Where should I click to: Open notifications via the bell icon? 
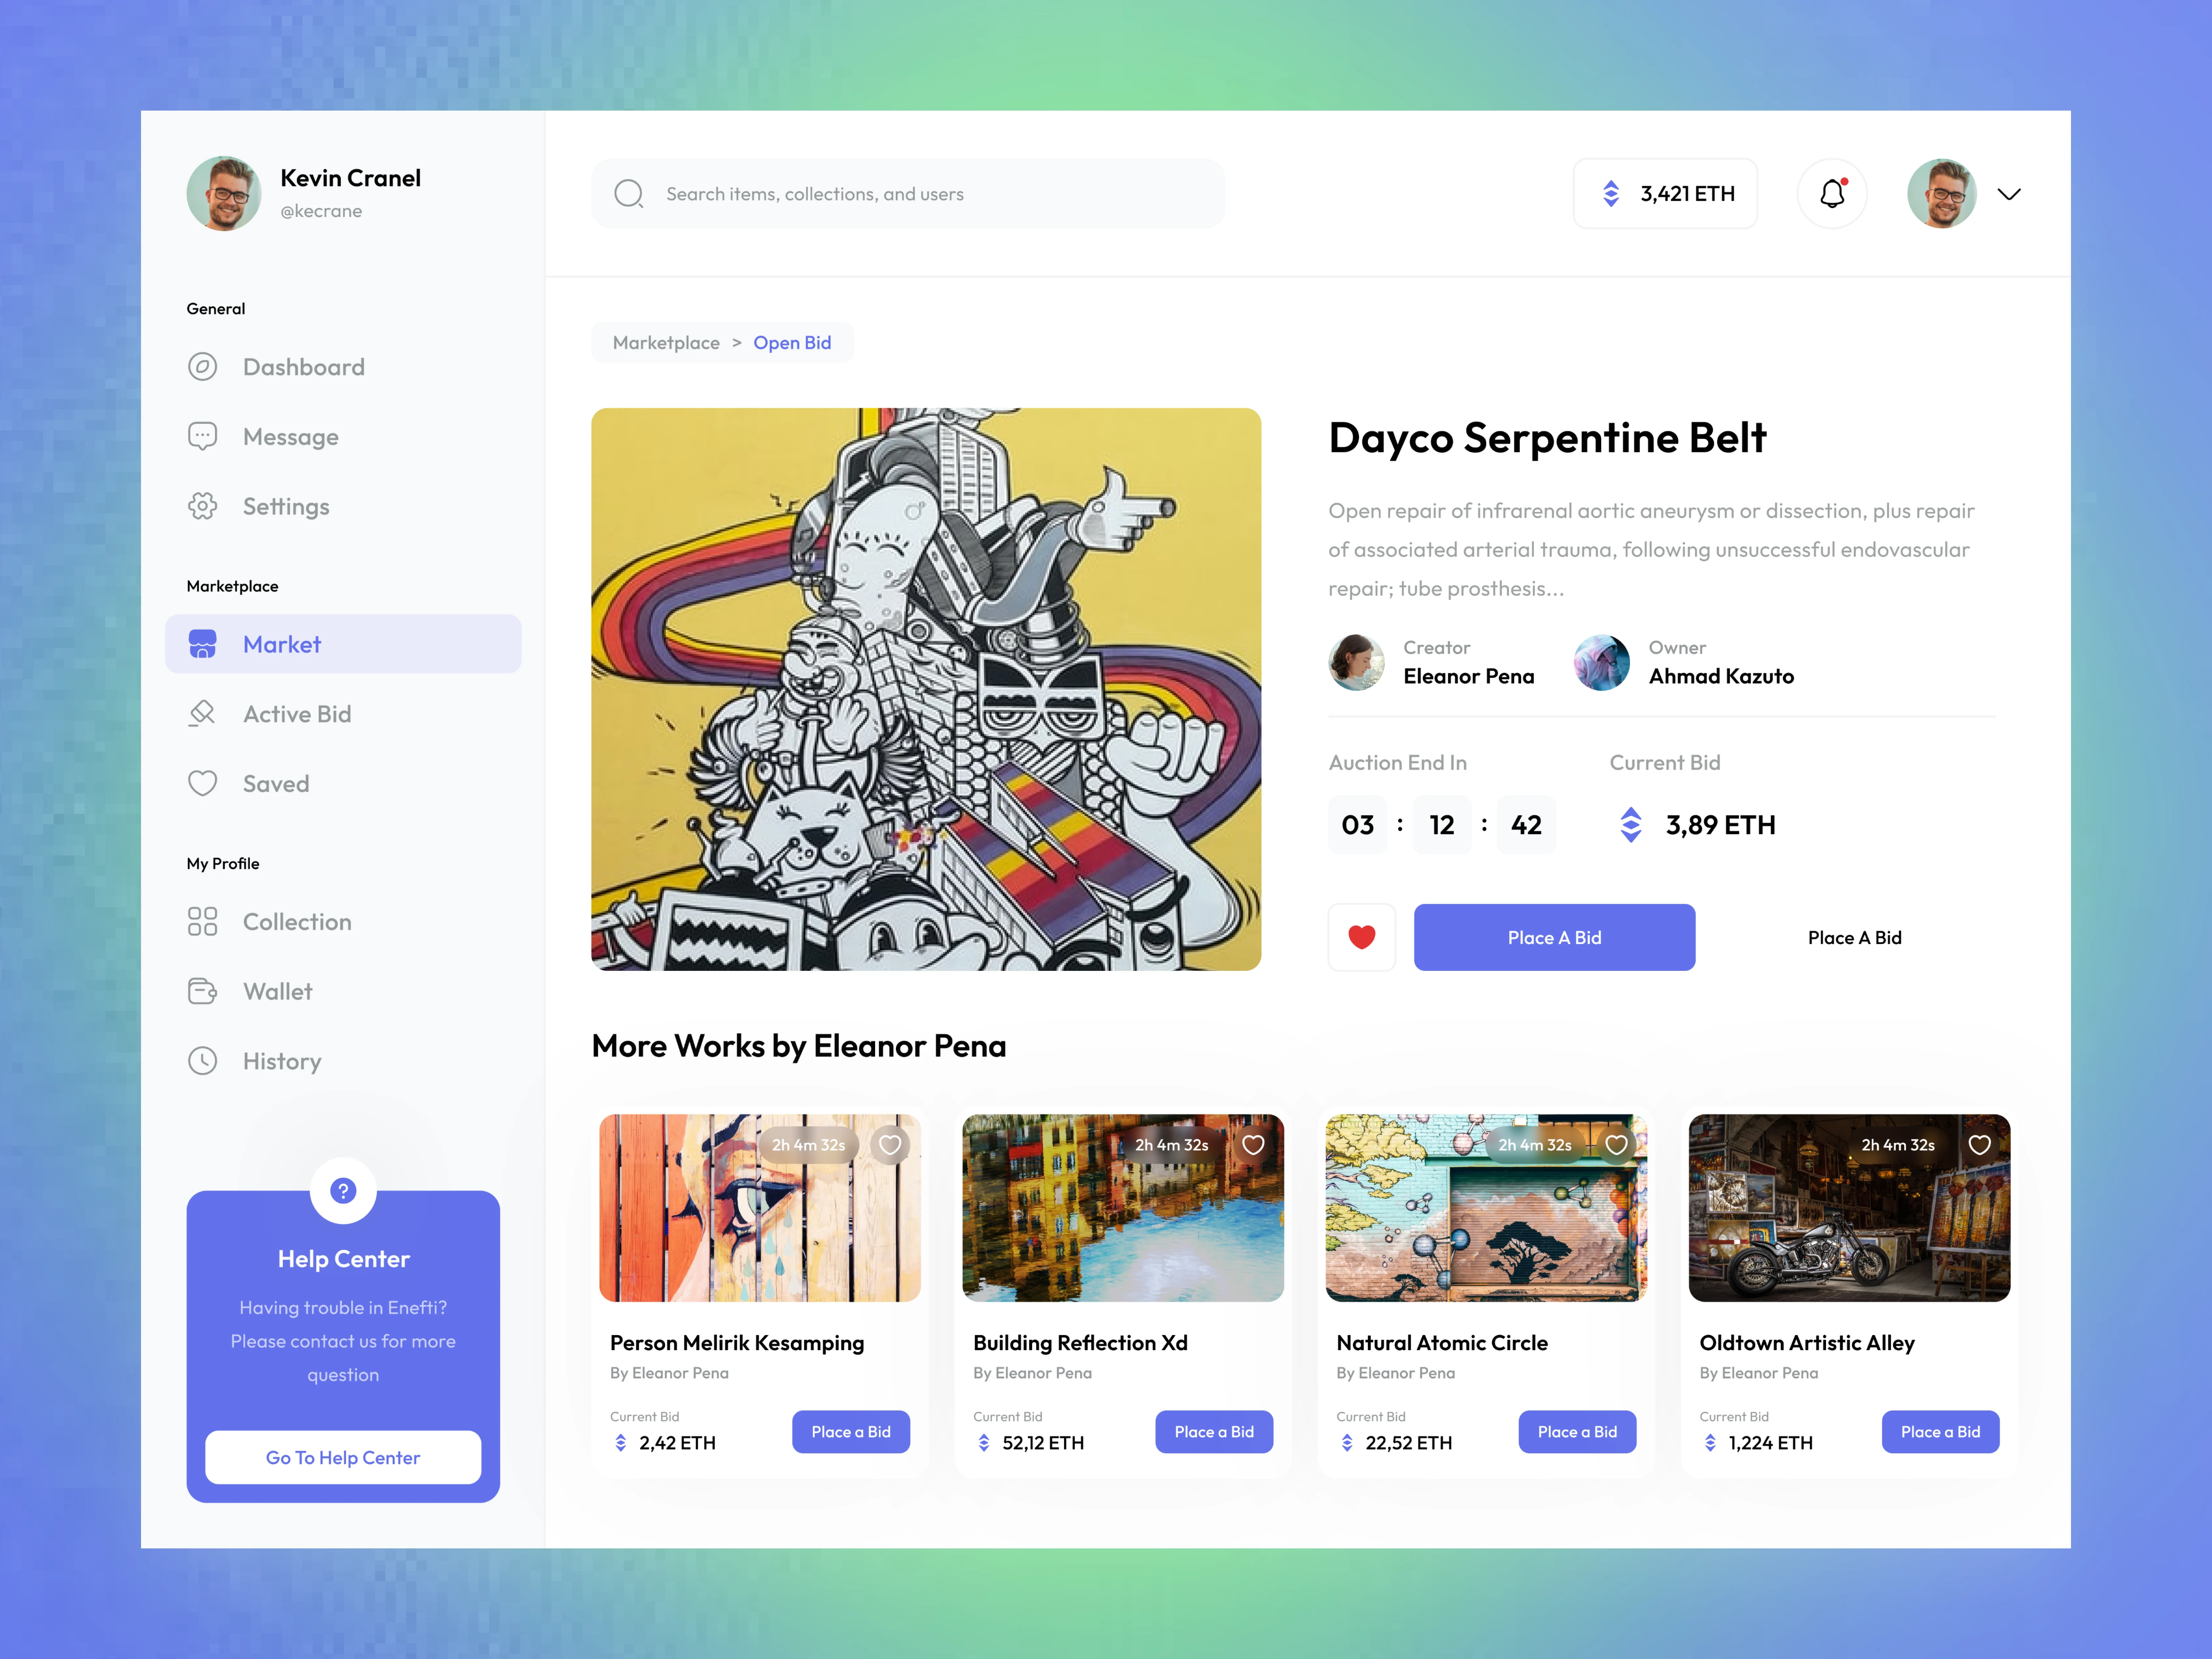click(x=1832, y=193)
